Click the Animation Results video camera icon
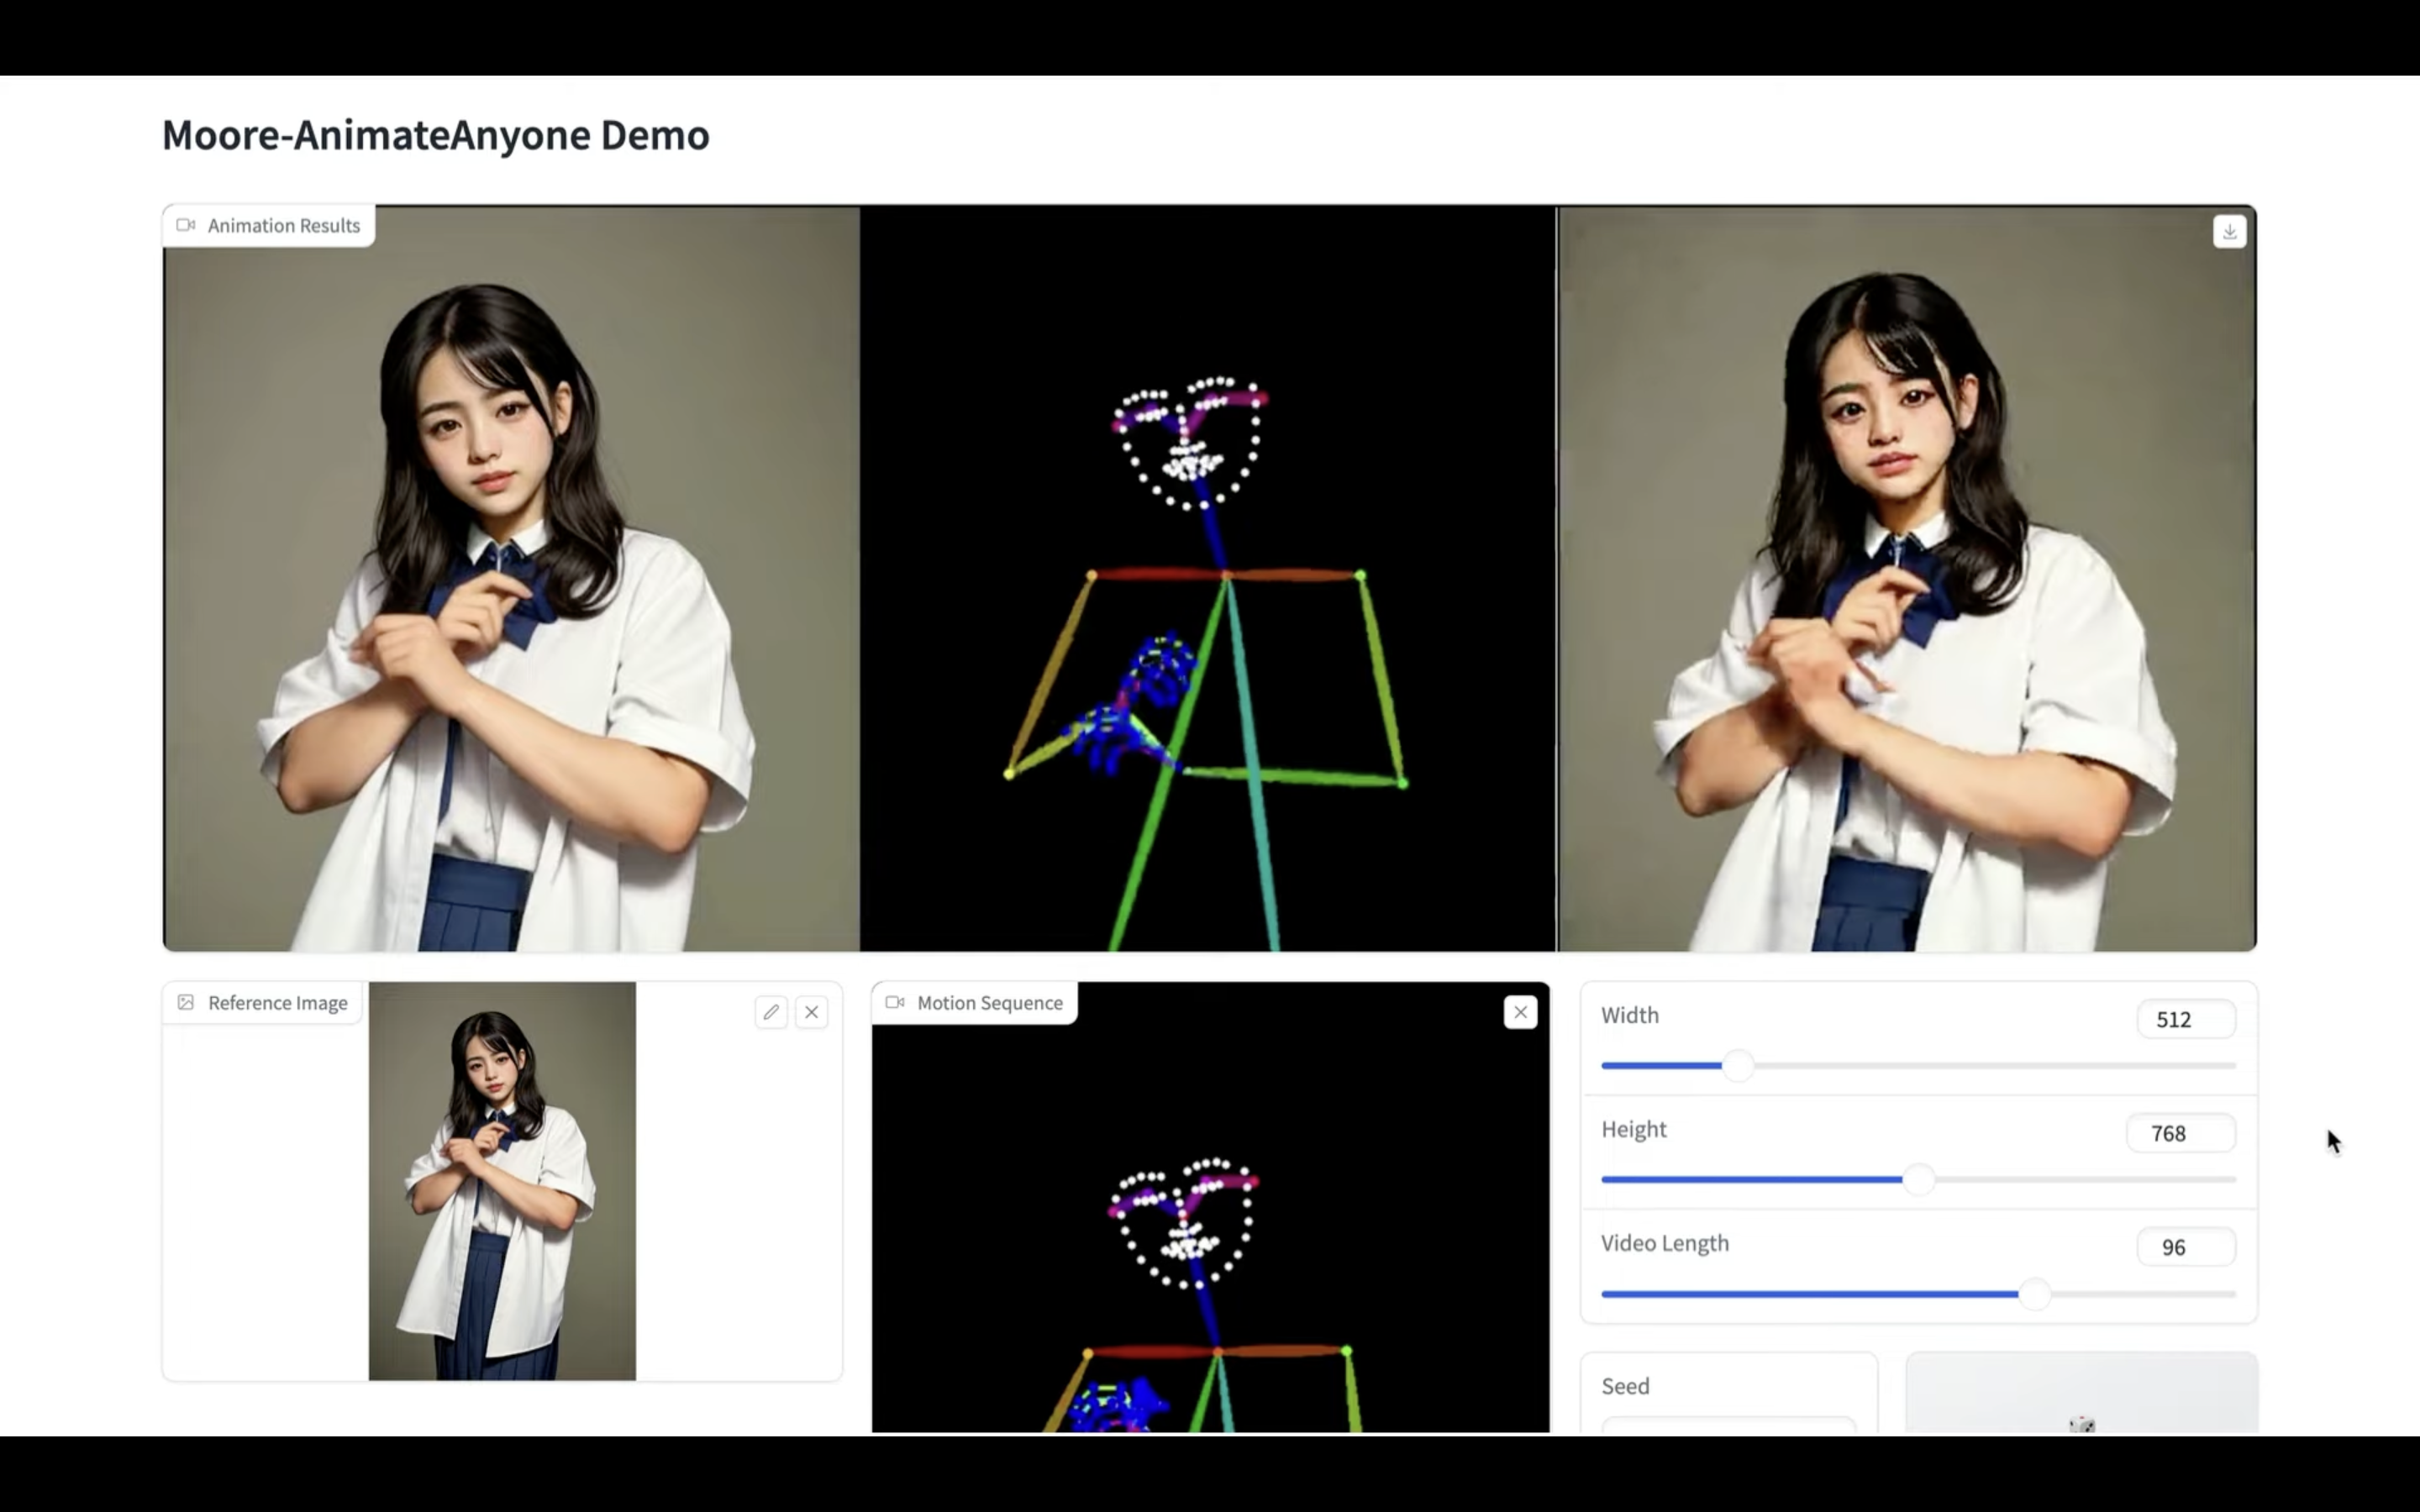Viewport: 2420px width, 1512px height. pos(186,225)
